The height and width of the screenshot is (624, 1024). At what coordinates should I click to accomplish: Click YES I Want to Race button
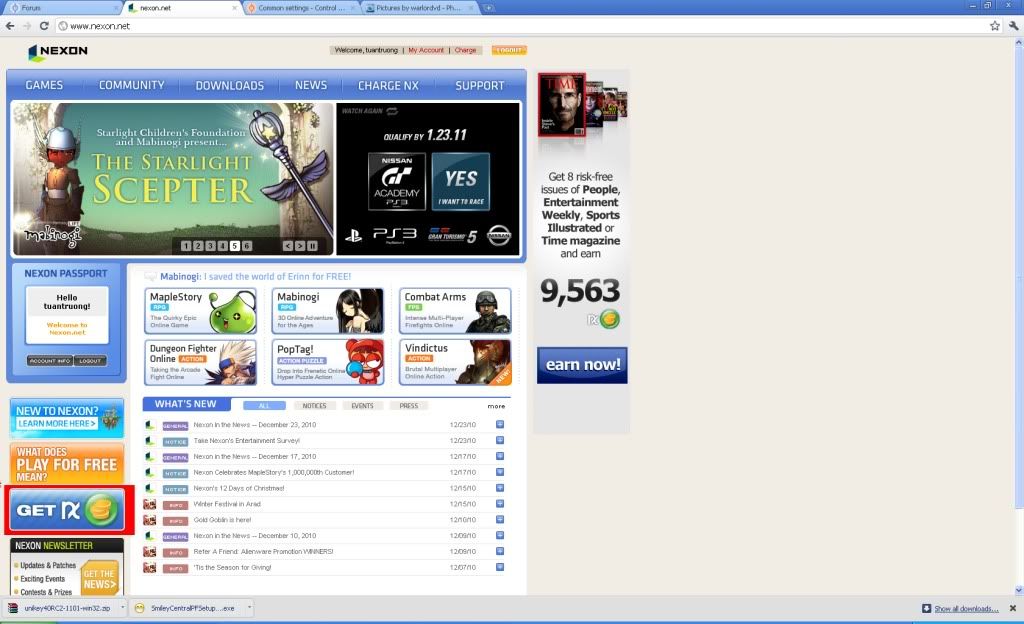tap(461, 181)
